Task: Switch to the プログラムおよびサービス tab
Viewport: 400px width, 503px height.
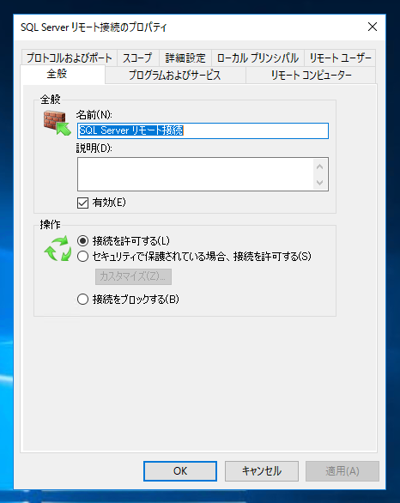Action: [175, 75]
